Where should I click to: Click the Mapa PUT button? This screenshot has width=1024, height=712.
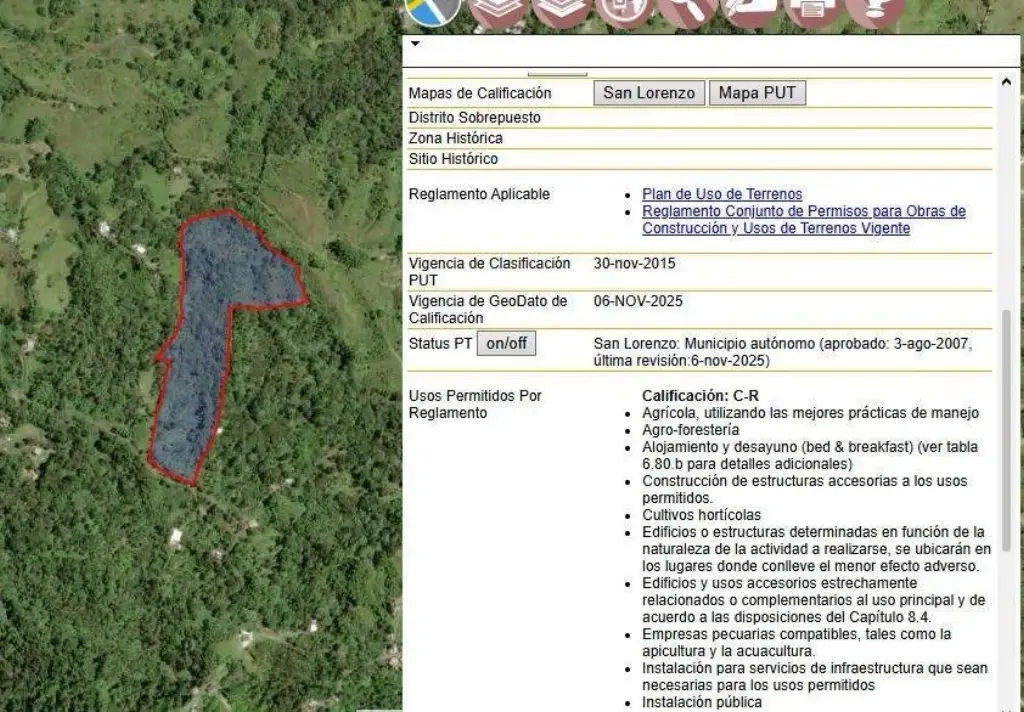[757, 93]
